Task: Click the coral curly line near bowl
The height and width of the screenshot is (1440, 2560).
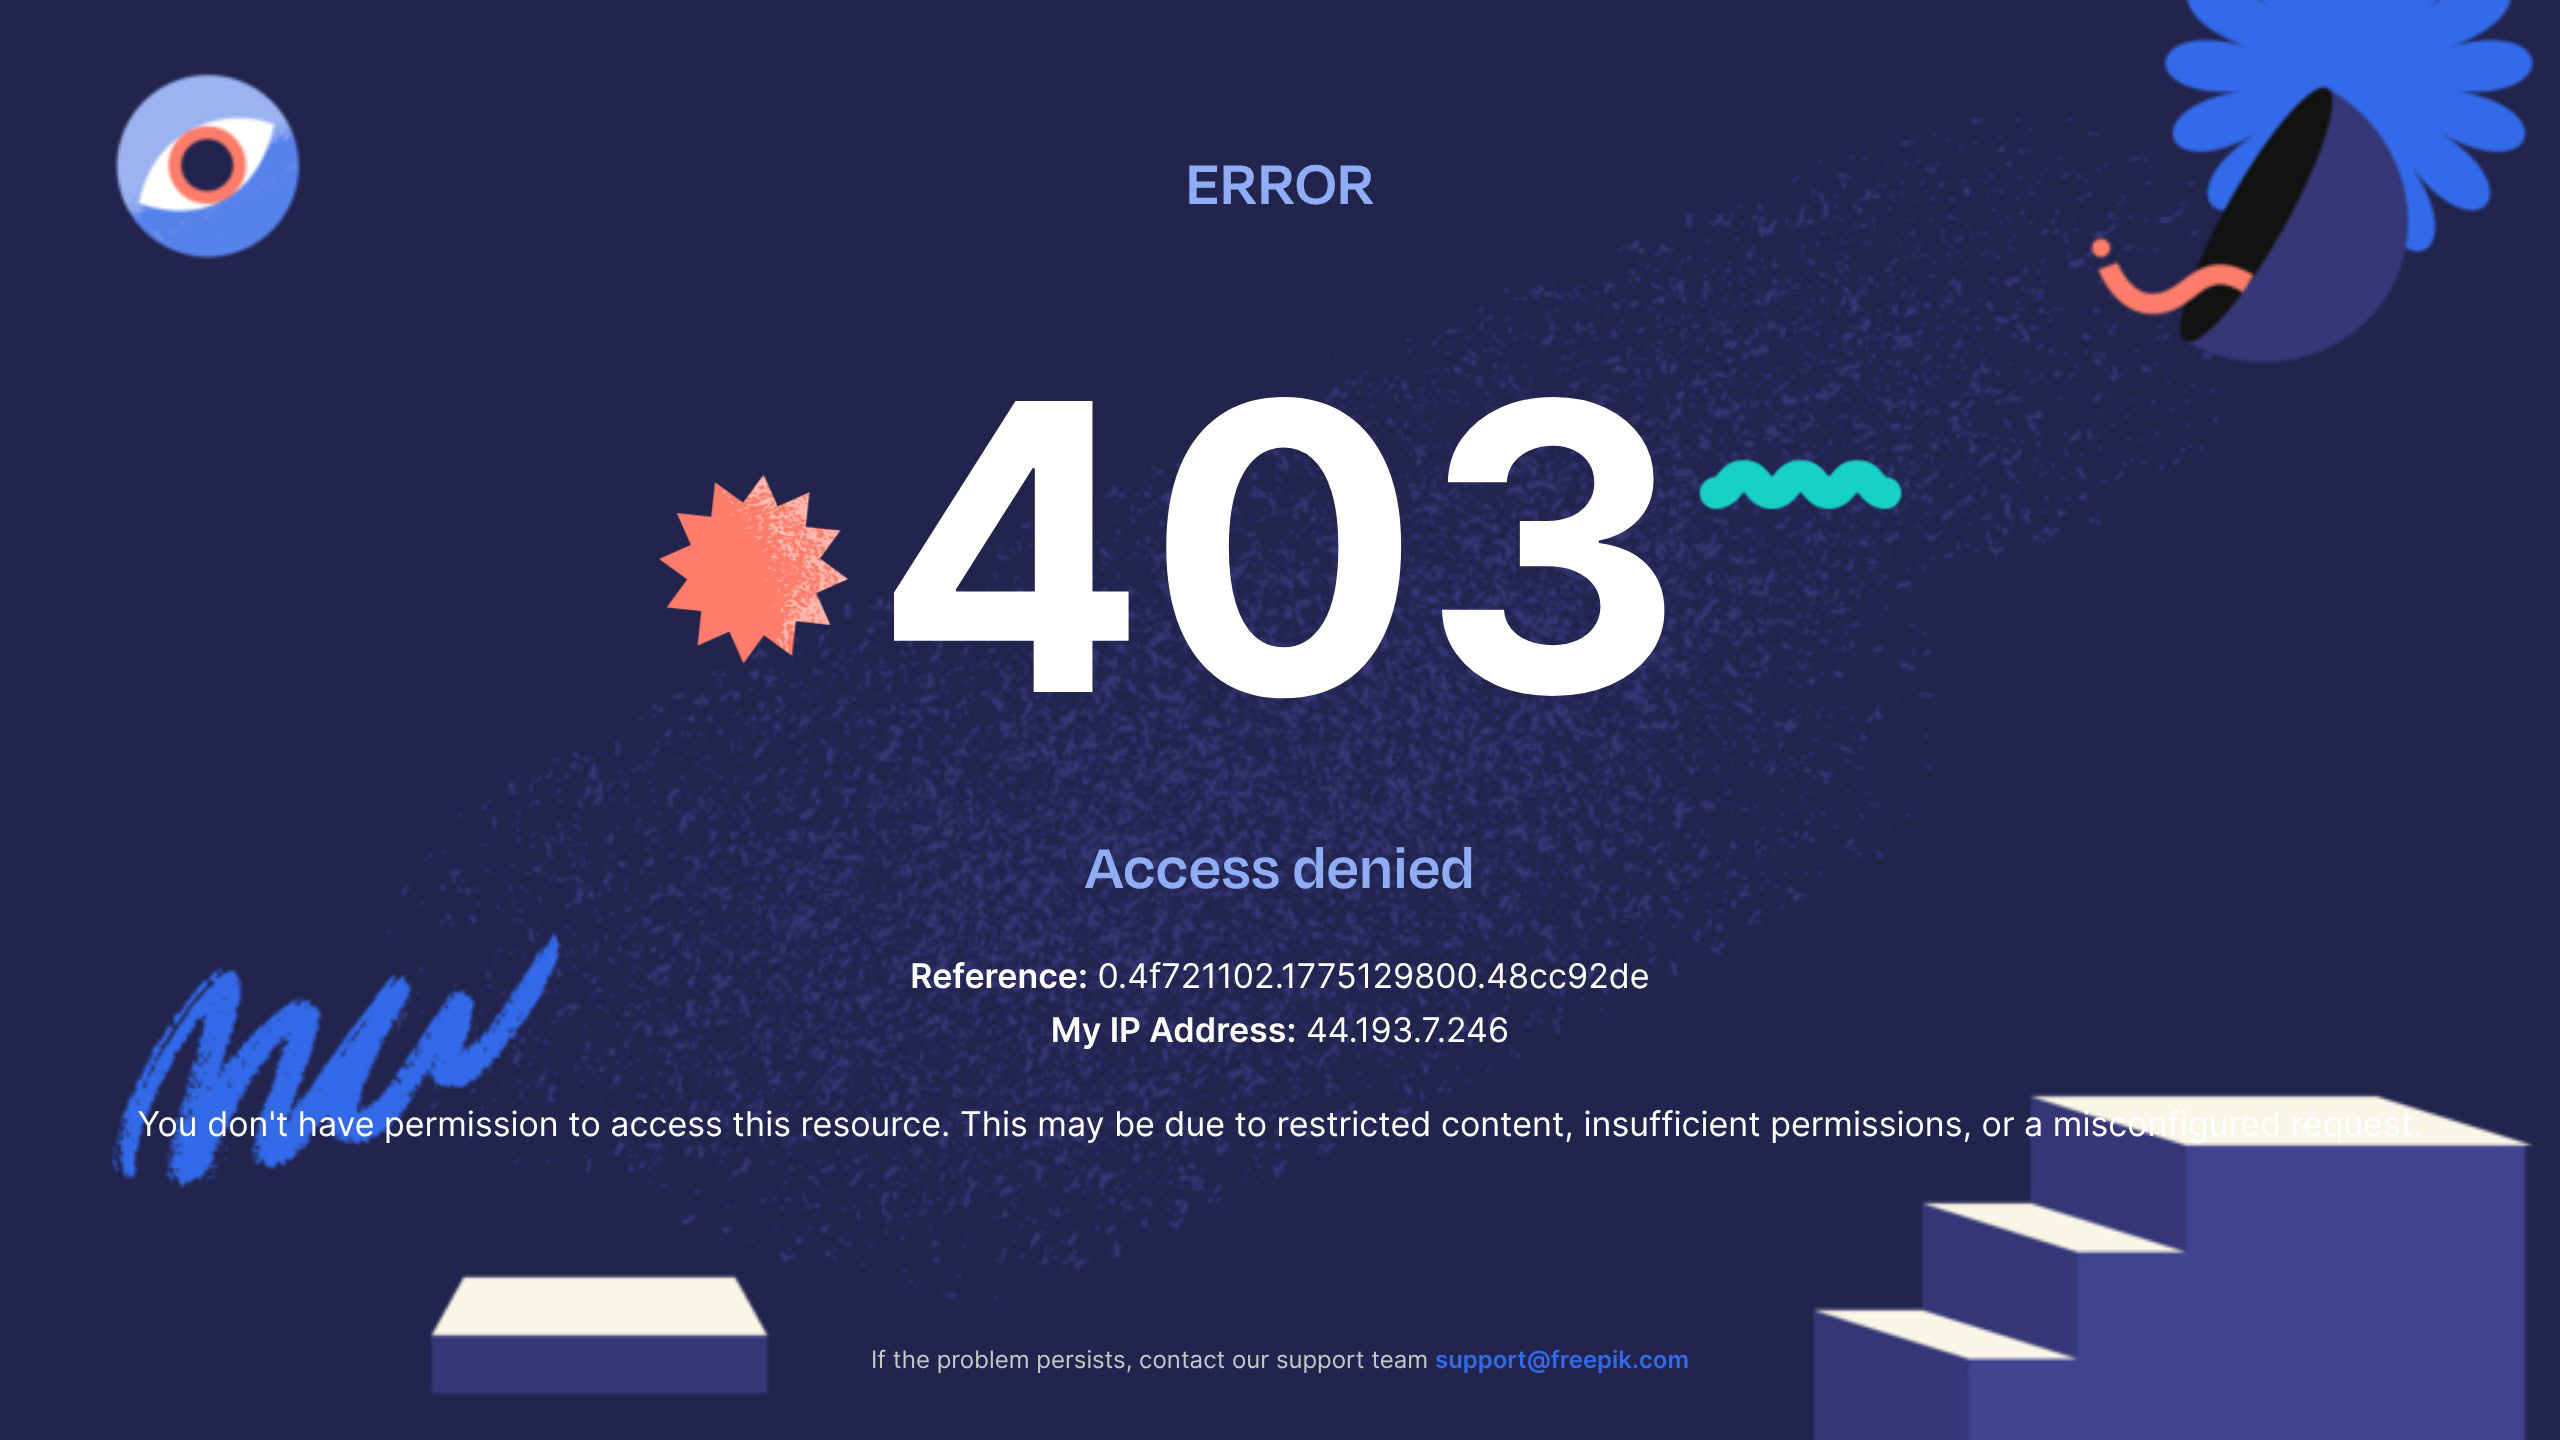Action: click(2165, 278)
